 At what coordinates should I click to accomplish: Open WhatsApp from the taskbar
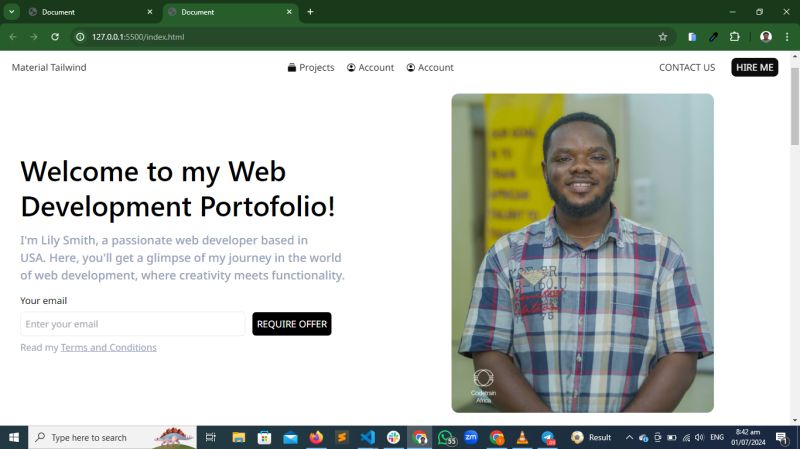point(445,437)
